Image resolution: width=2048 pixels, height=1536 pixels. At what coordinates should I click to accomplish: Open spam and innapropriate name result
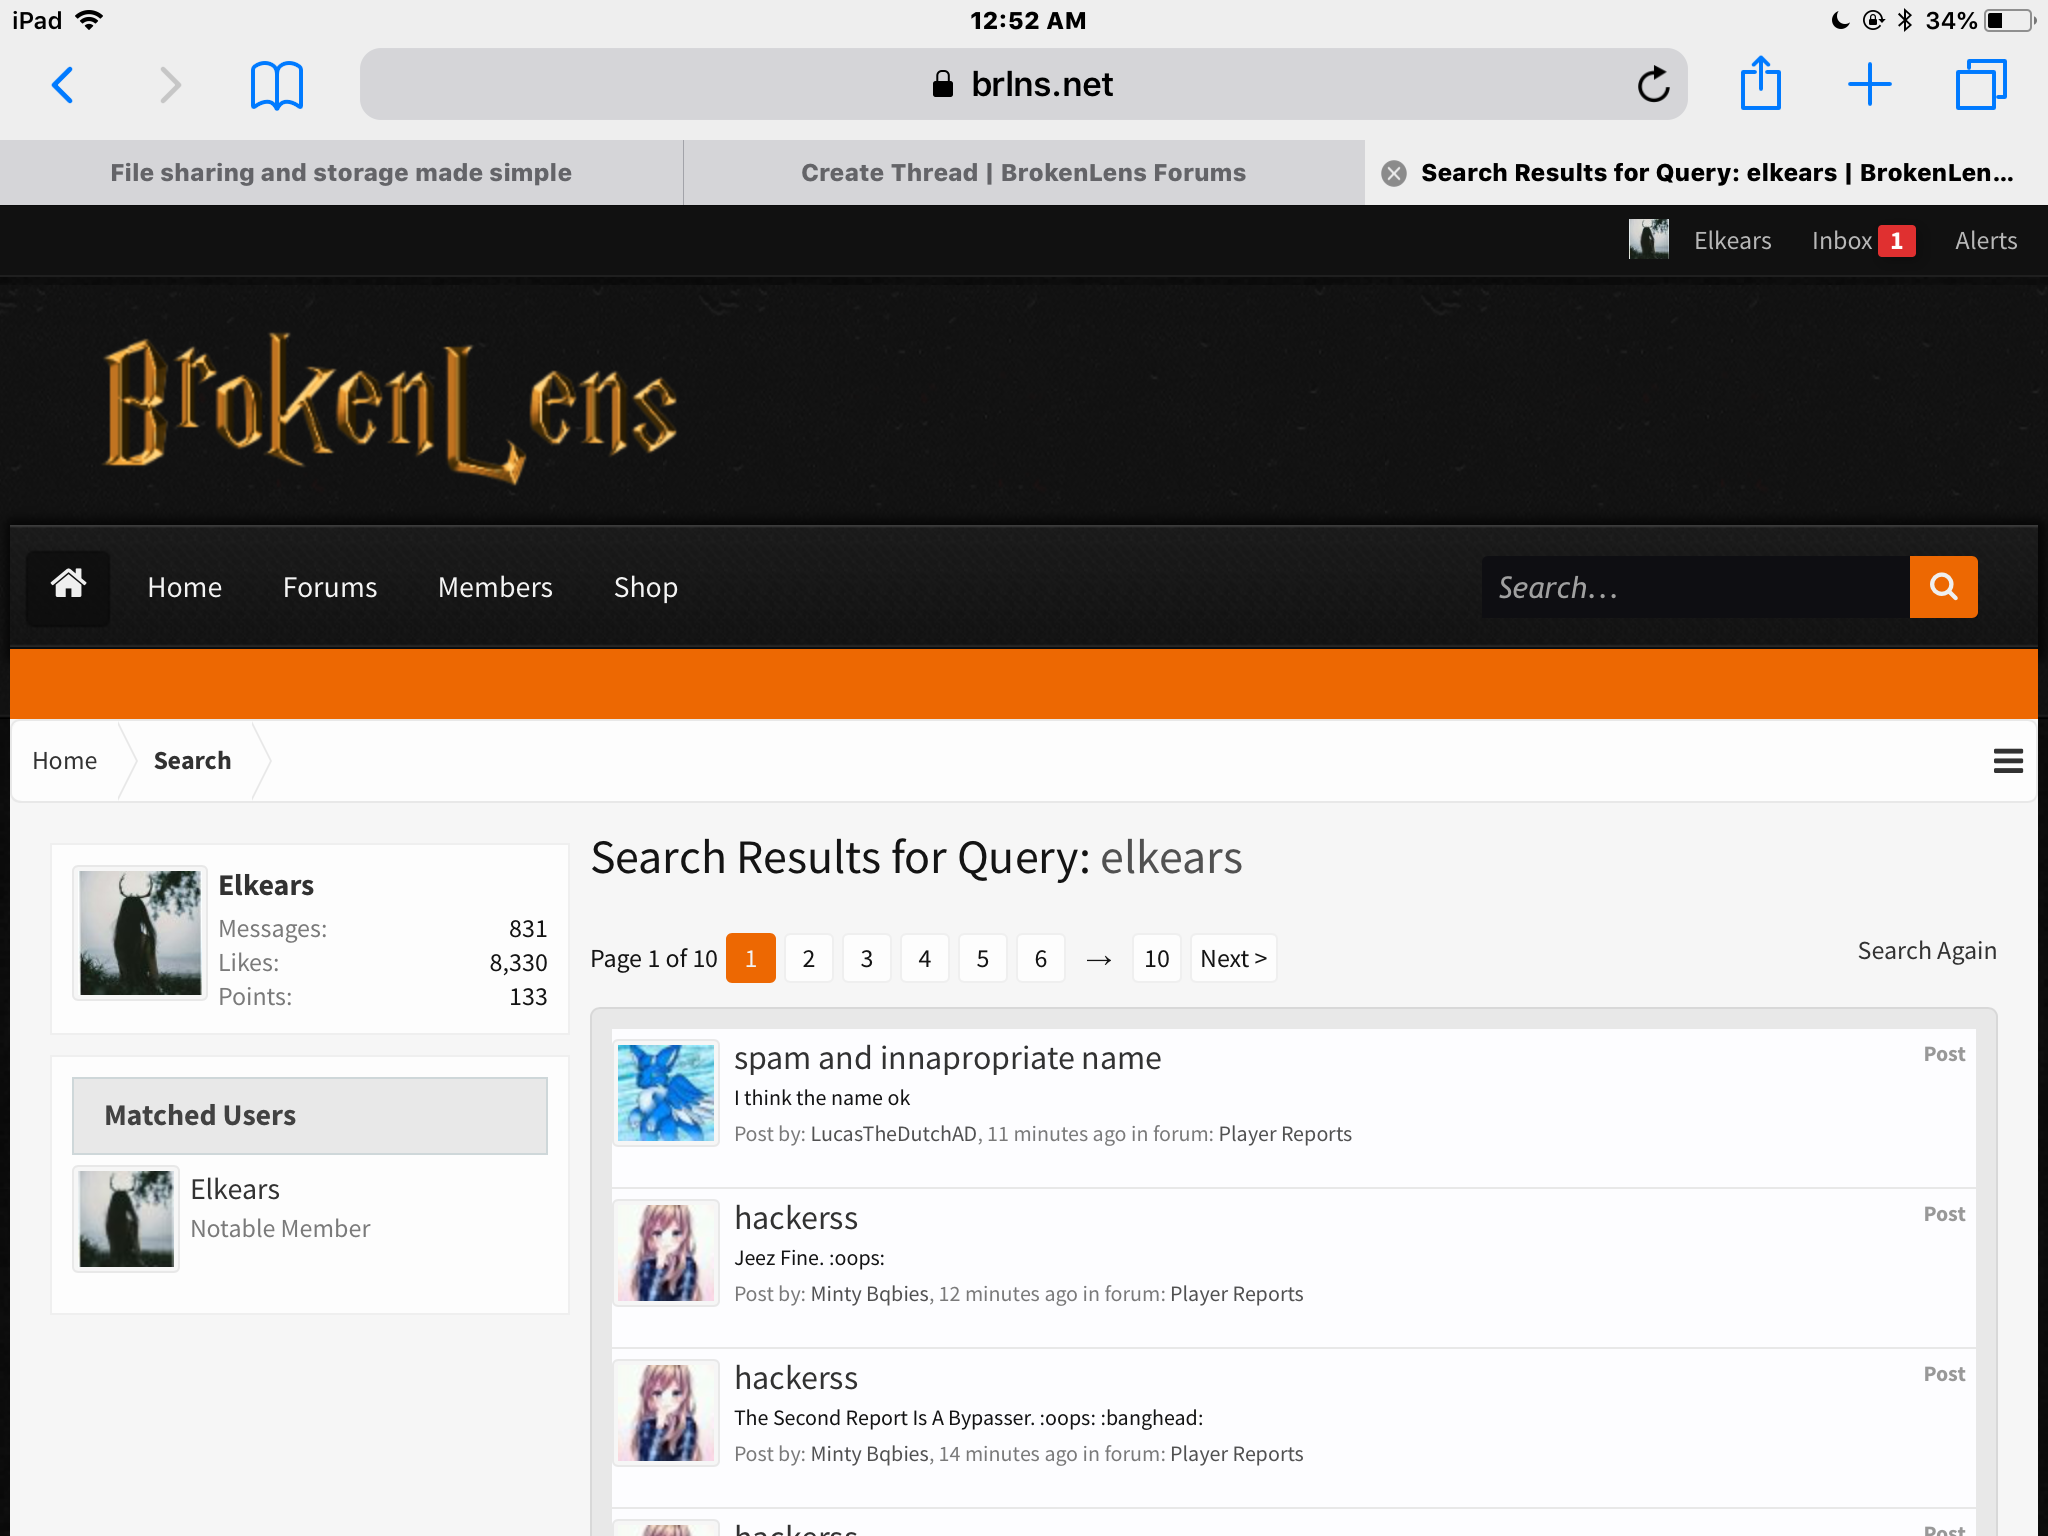(947, 1058)
